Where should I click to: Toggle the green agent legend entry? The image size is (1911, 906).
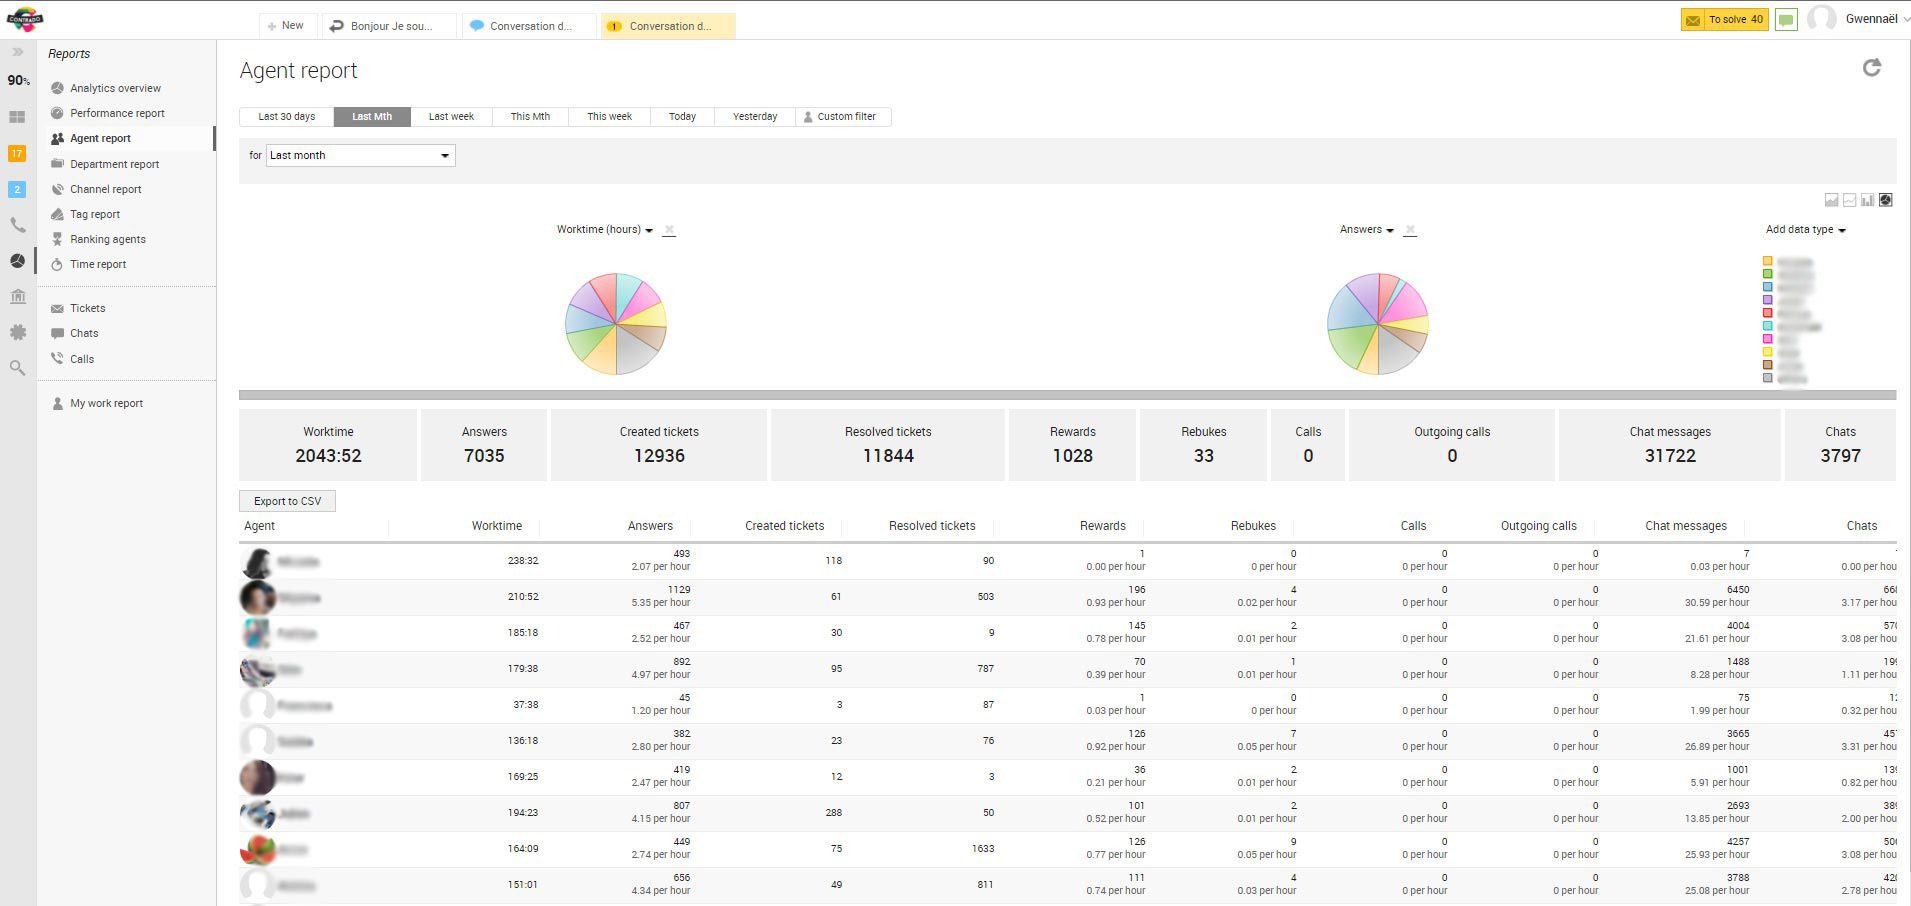[1767, 274]
